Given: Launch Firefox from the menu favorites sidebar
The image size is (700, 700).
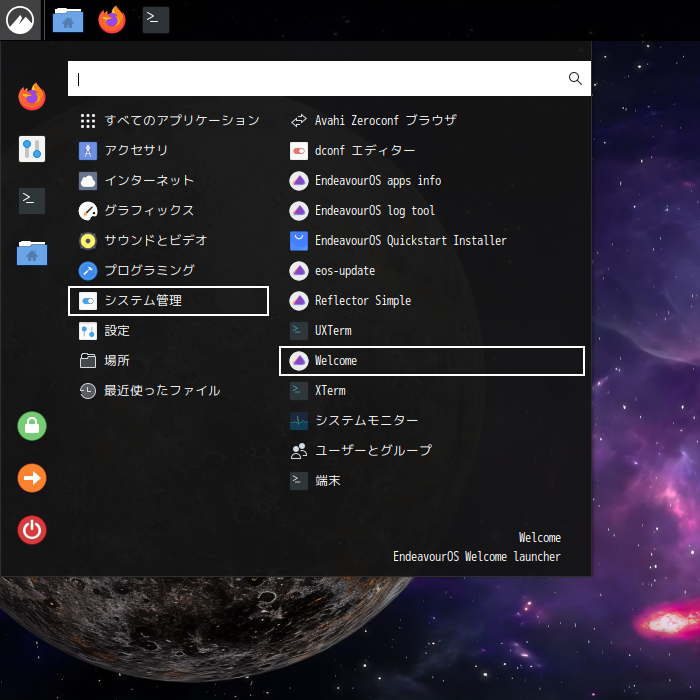Looking at the screenshot, I should tap(32, 97).
